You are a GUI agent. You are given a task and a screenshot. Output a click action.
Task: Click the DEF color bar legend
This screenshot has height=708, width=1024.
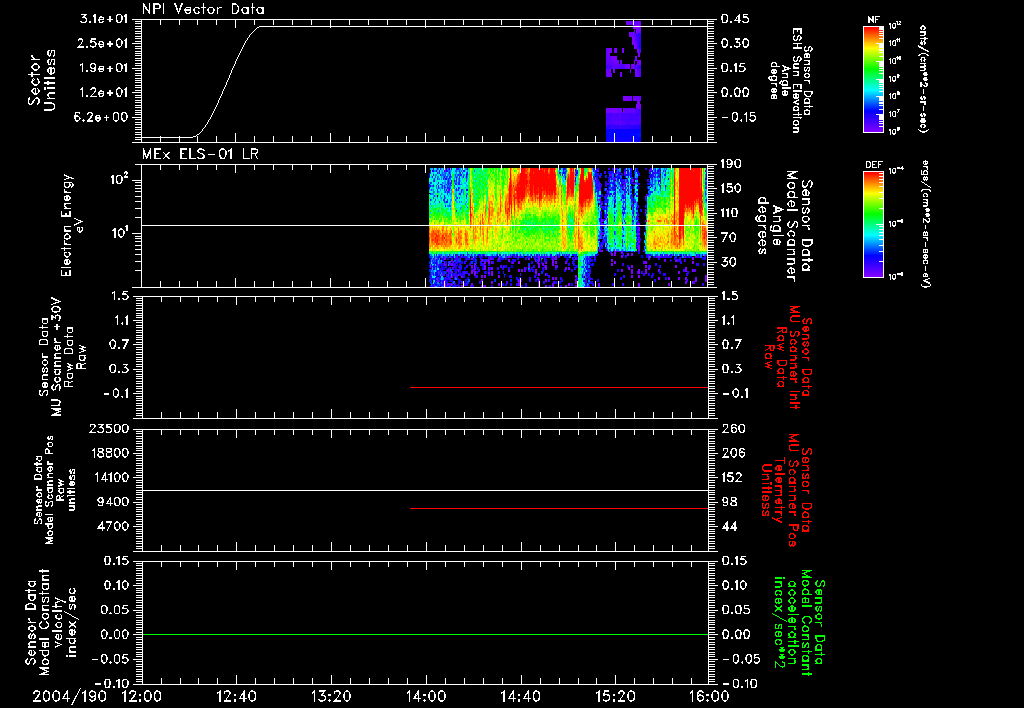873,224
